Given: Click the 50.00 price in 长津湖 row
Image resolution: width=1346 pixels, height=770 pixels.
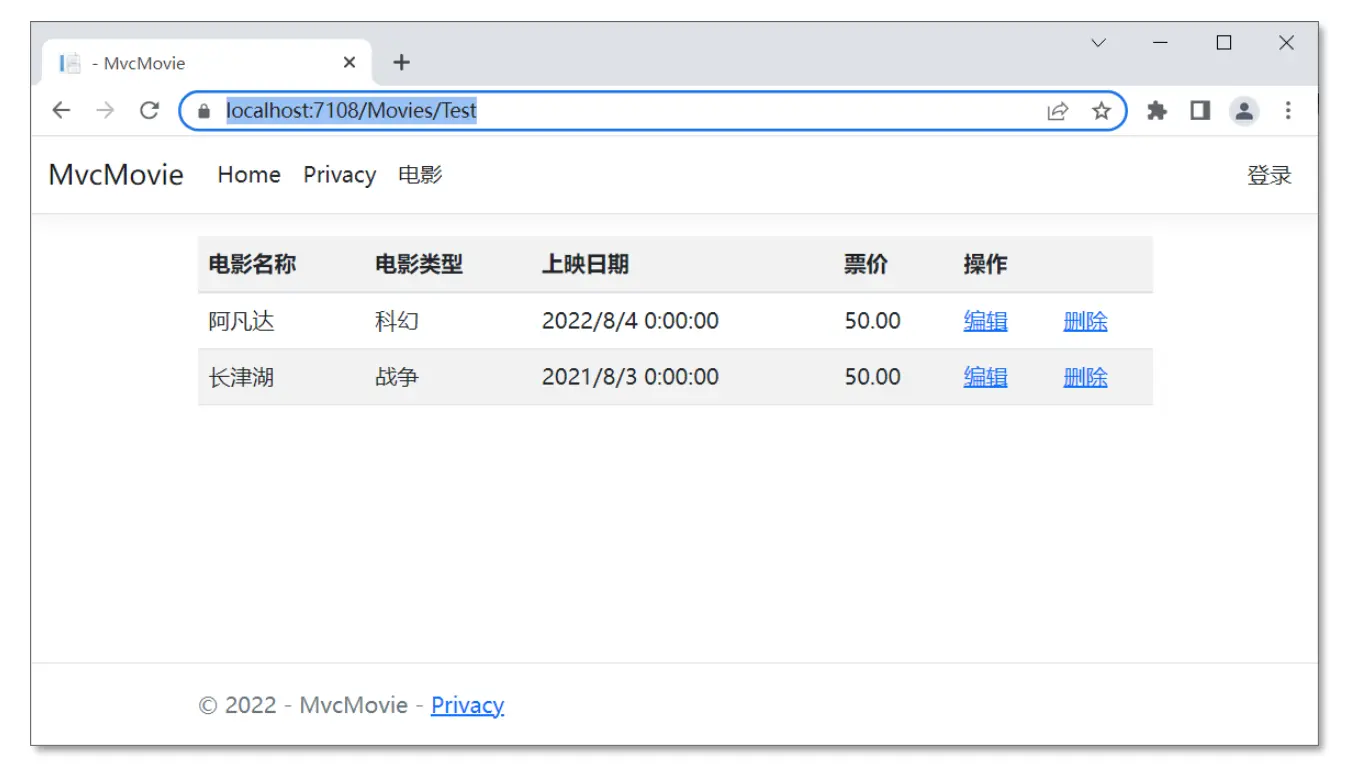Looking at the screenshot, I should [873, 377].
